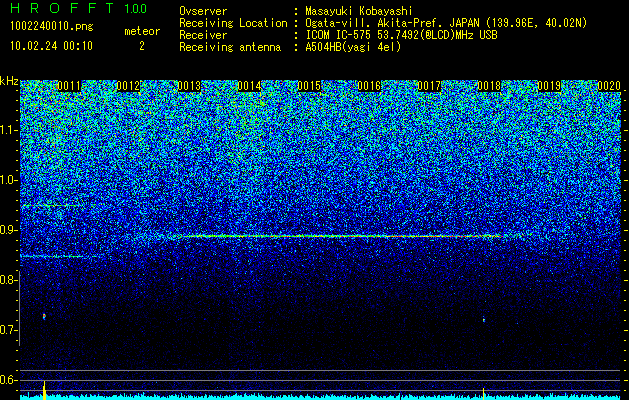Click the small echo spot under marker 0018
Screen dimensions: 629x400
point(484,320)
